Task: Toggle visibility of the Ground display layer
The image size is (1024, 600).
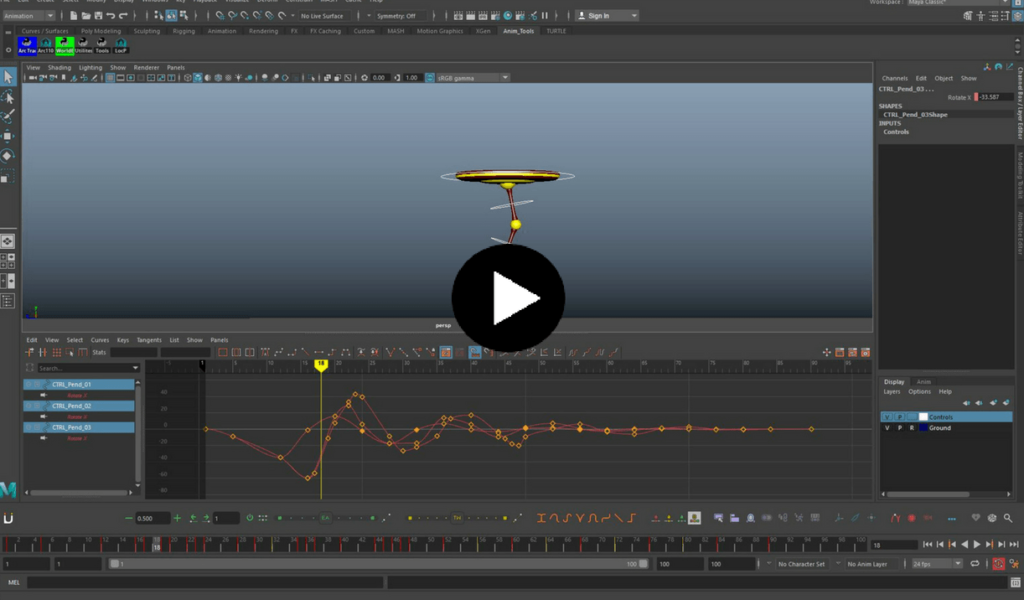Action: pos(886,427)
